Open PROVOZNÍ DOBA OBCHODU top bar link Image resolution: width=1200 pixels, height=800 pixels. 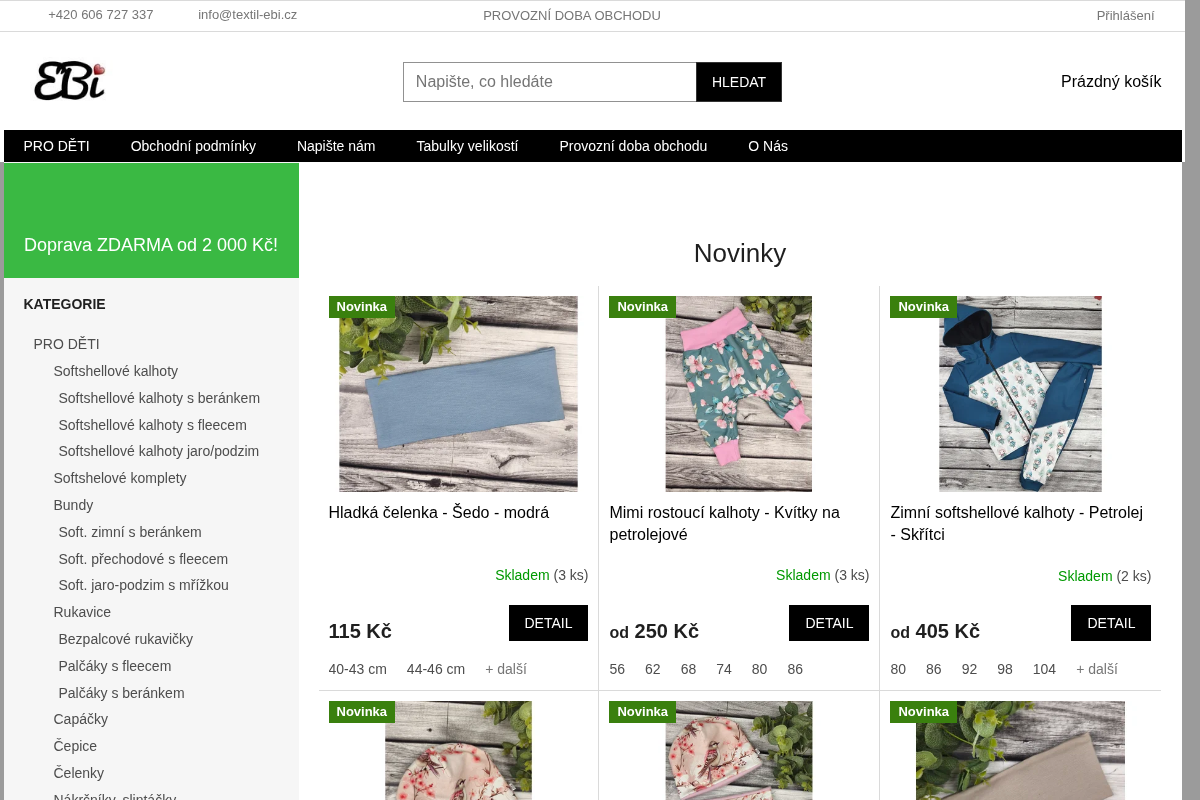tap(572, 15)
